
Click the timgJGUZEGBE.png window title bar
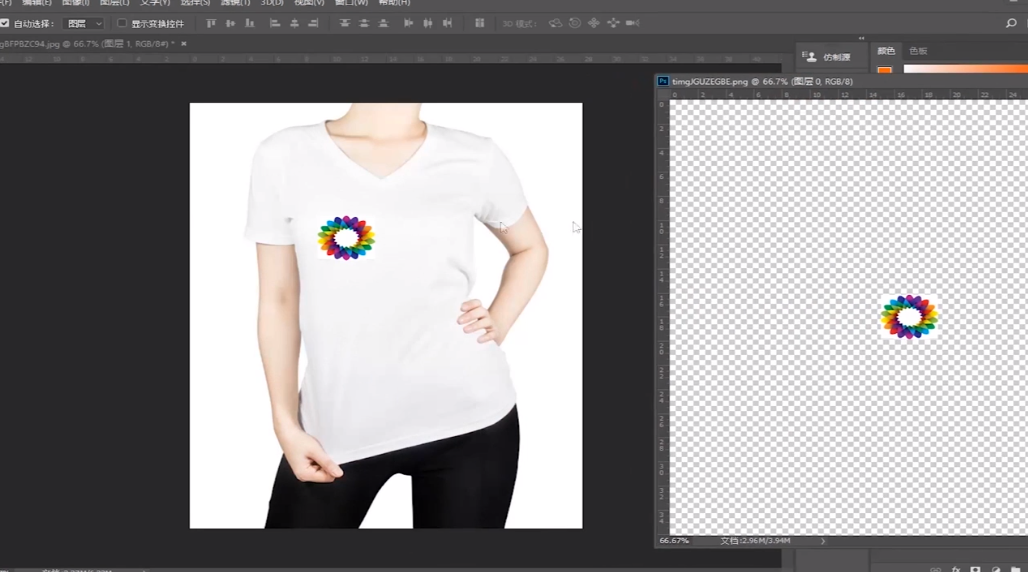[x=841, y=81]
